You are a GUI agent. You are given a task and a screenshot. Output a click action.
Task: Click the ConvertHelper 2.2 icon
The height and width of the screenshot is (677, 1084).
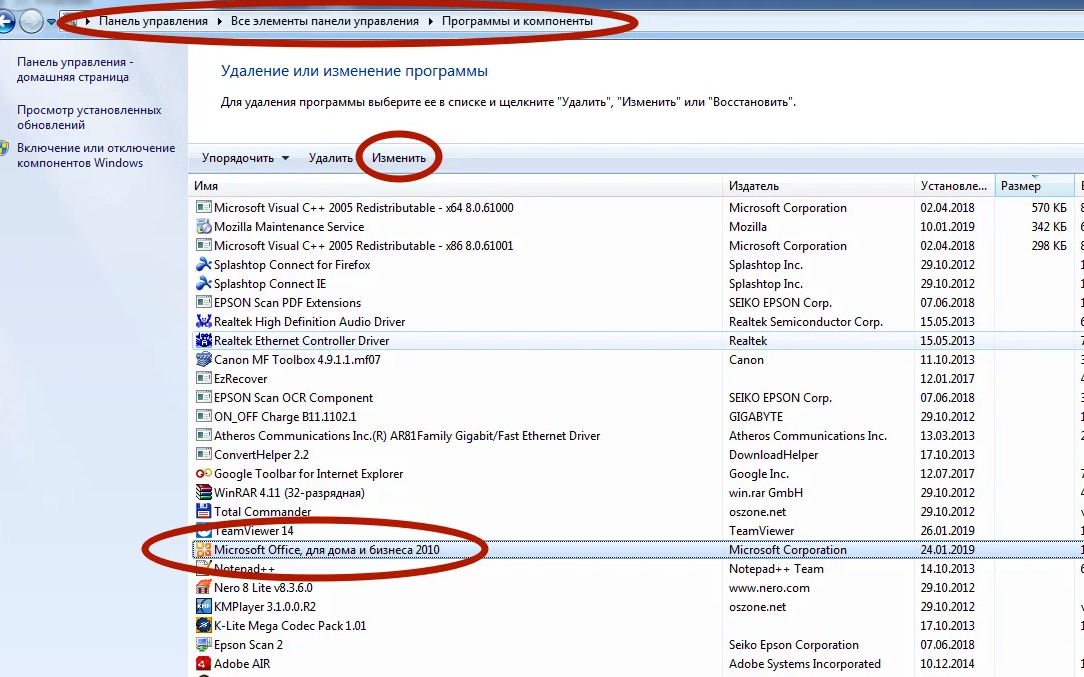203,454
